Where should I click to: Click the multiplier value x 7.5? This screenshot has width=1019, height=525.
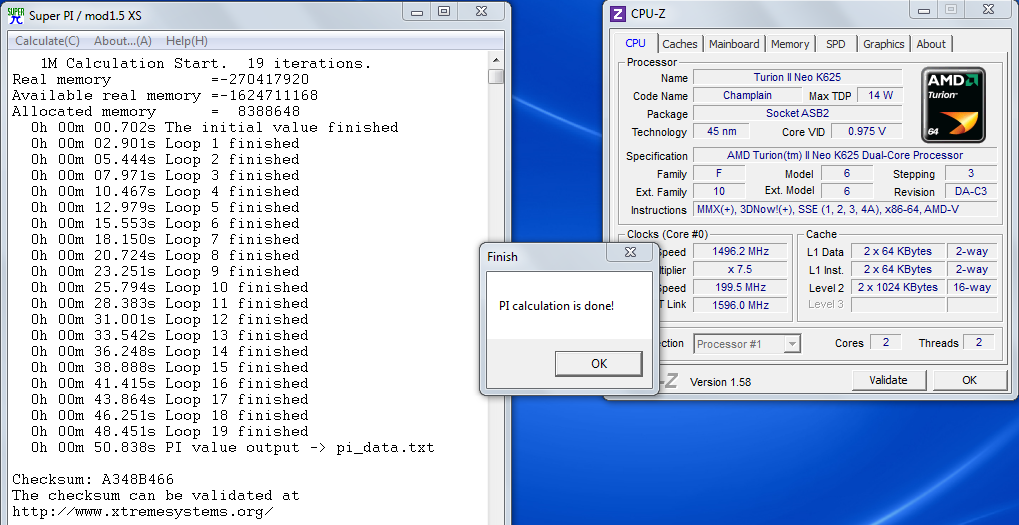[740, 270]
